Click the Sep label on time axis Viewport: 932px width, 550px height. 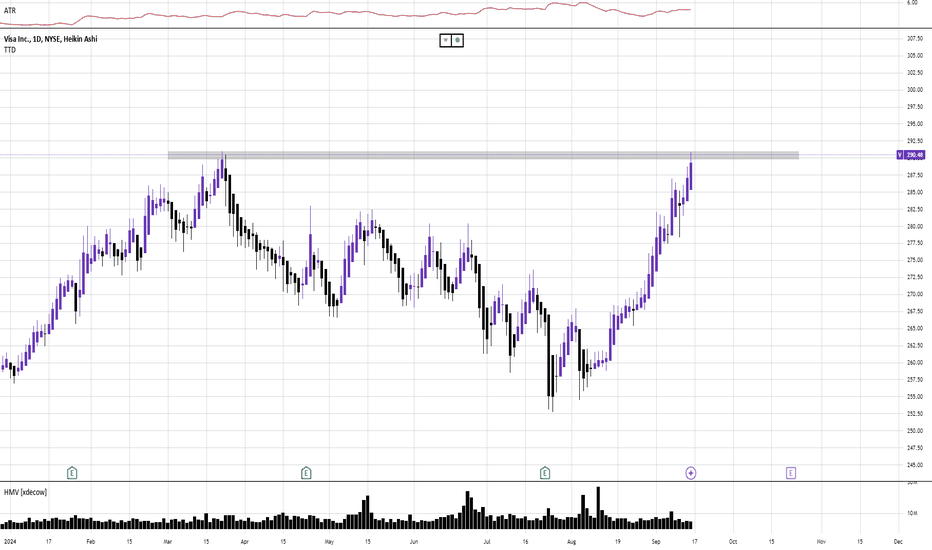[x=656, y=542]
